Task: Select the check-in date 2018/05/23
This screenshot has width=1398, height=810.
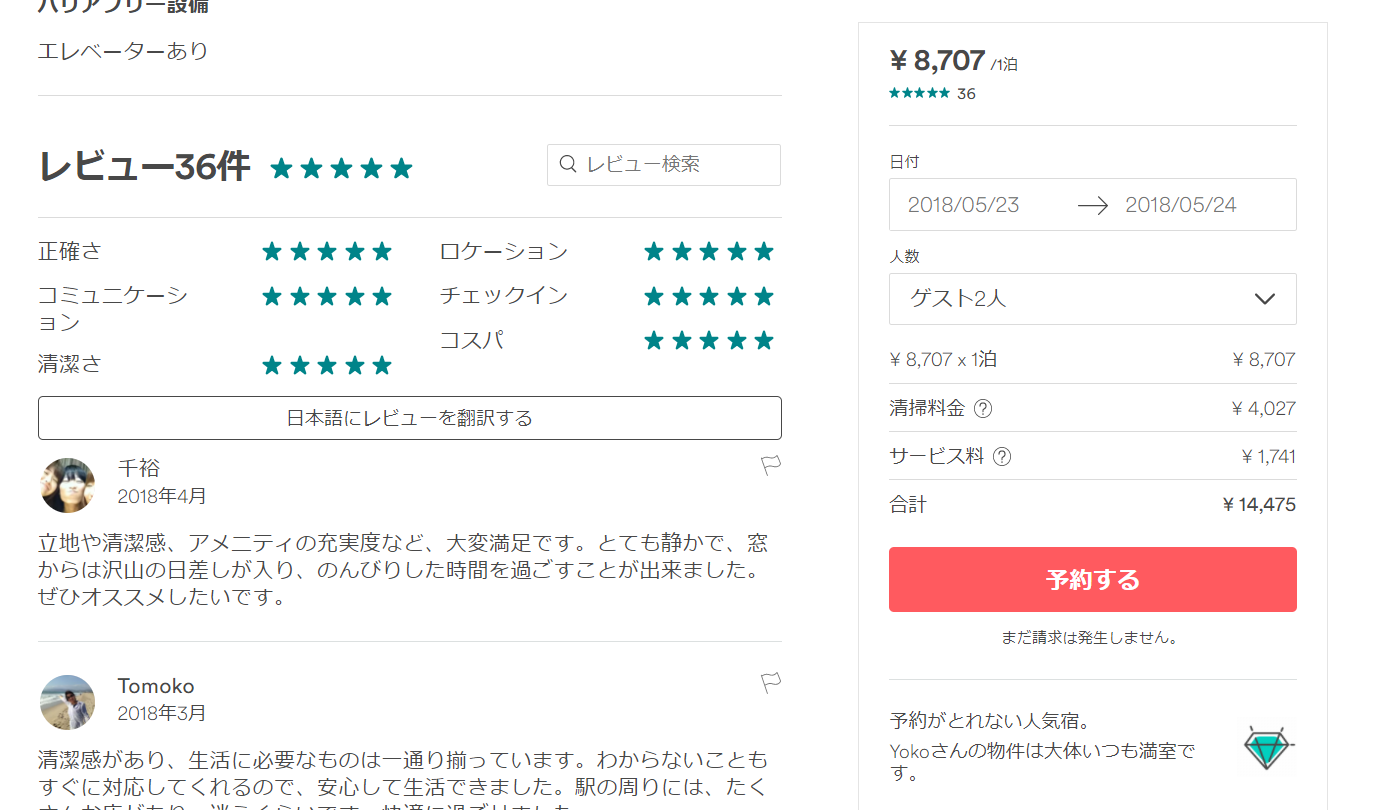Action: (x=963, y=205)
